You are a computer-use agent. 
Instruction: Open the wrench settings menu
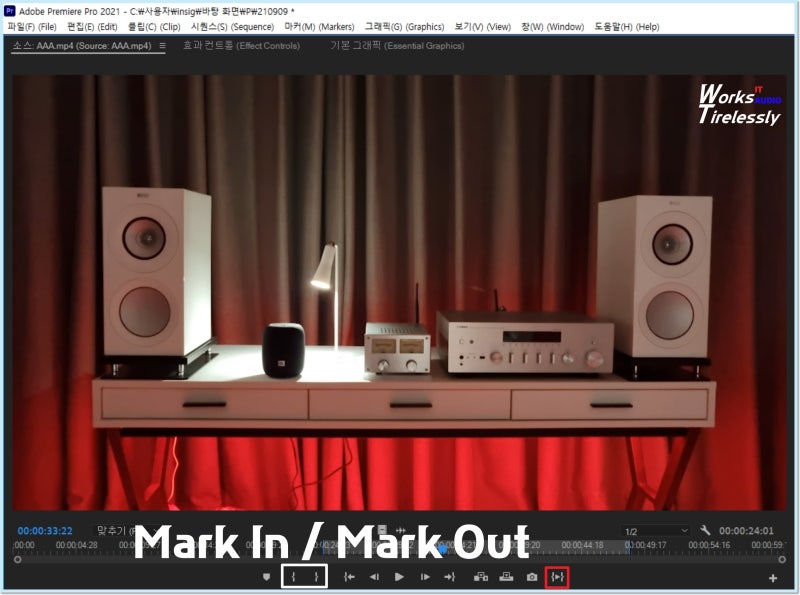[x=705, y=530]
